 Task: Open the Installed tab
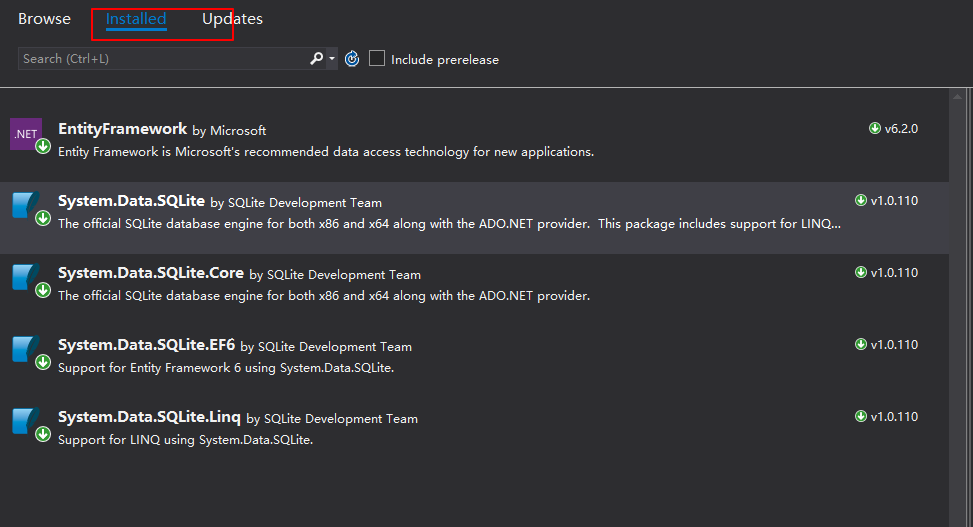tap(136, 19)
